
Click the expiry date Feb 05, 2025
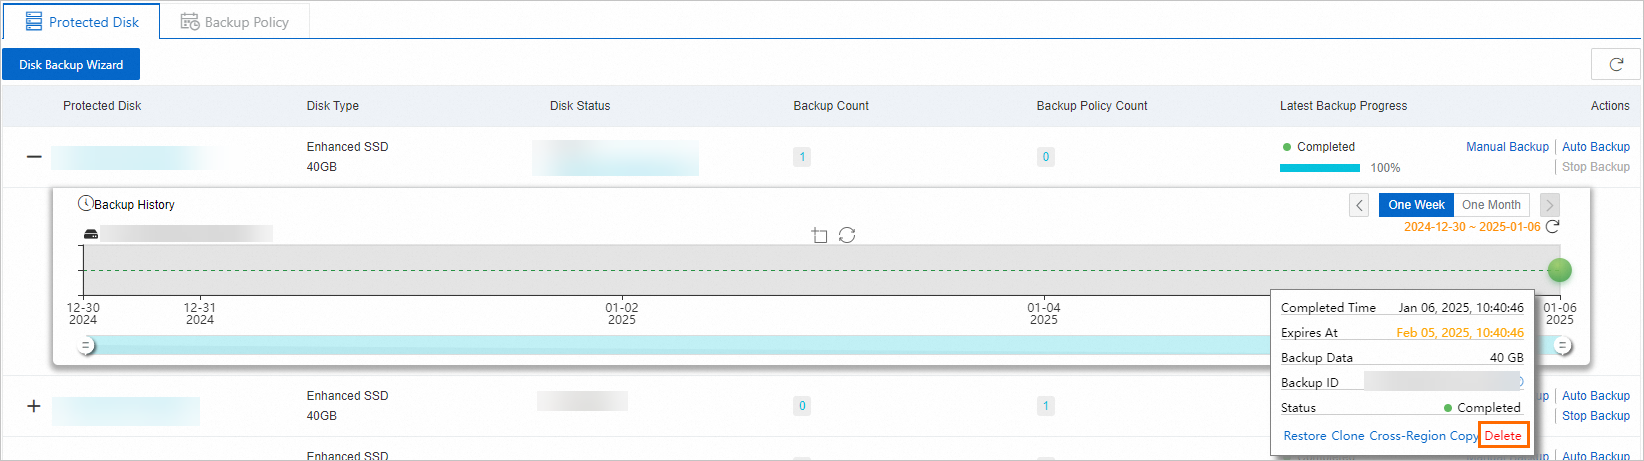[x=1460, y=333]
